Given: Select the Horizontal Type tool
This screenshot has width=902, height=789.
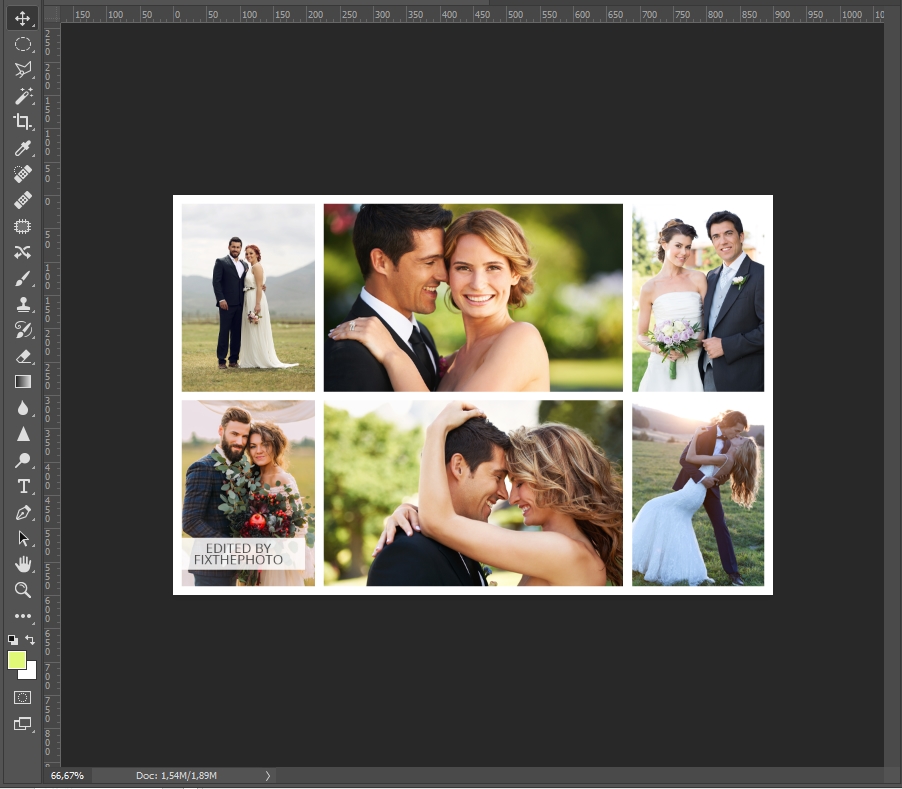Looking at the screenshot, I should (x=22, y=487).
